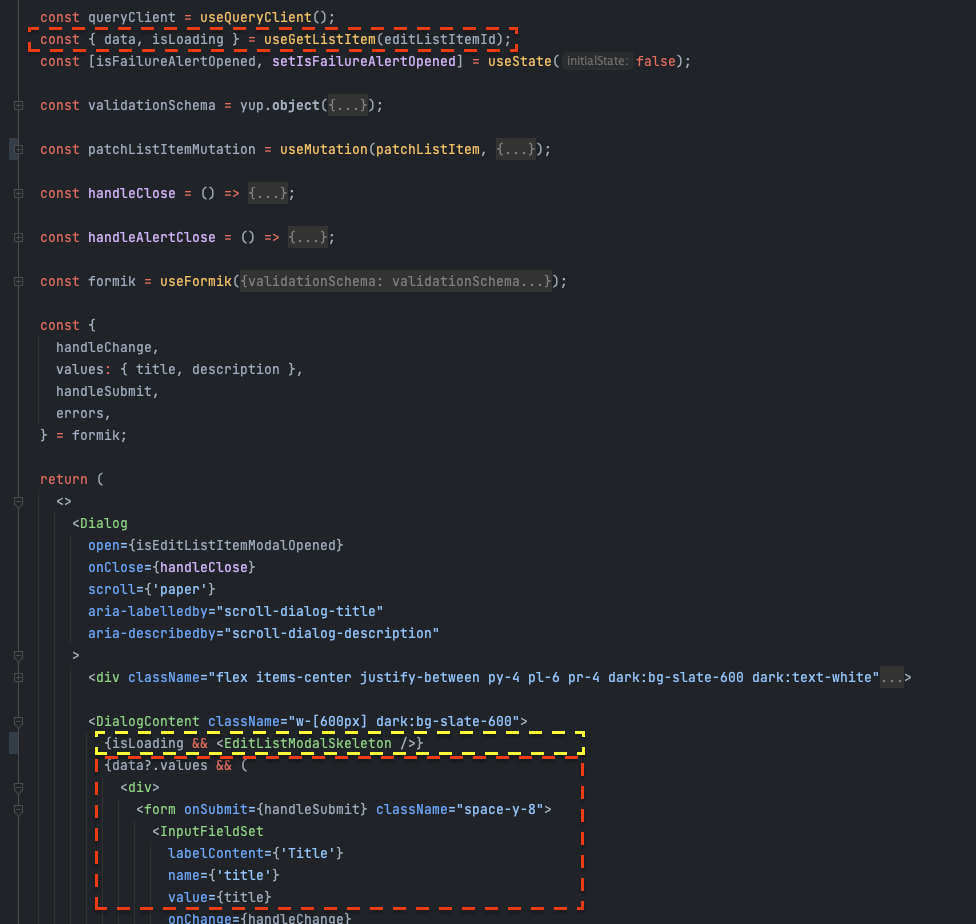Click the fold marker beside the useFormik line

(18, 280)
